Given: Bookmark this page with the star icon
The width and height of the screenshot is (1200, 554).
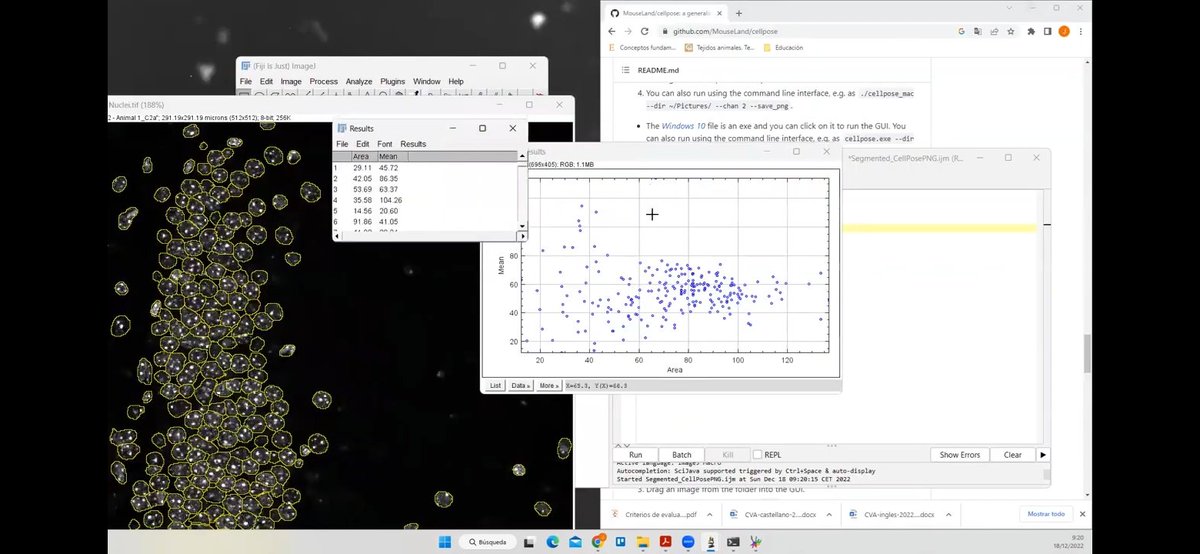Looking at the screenshot, I should pos(1013,32).
